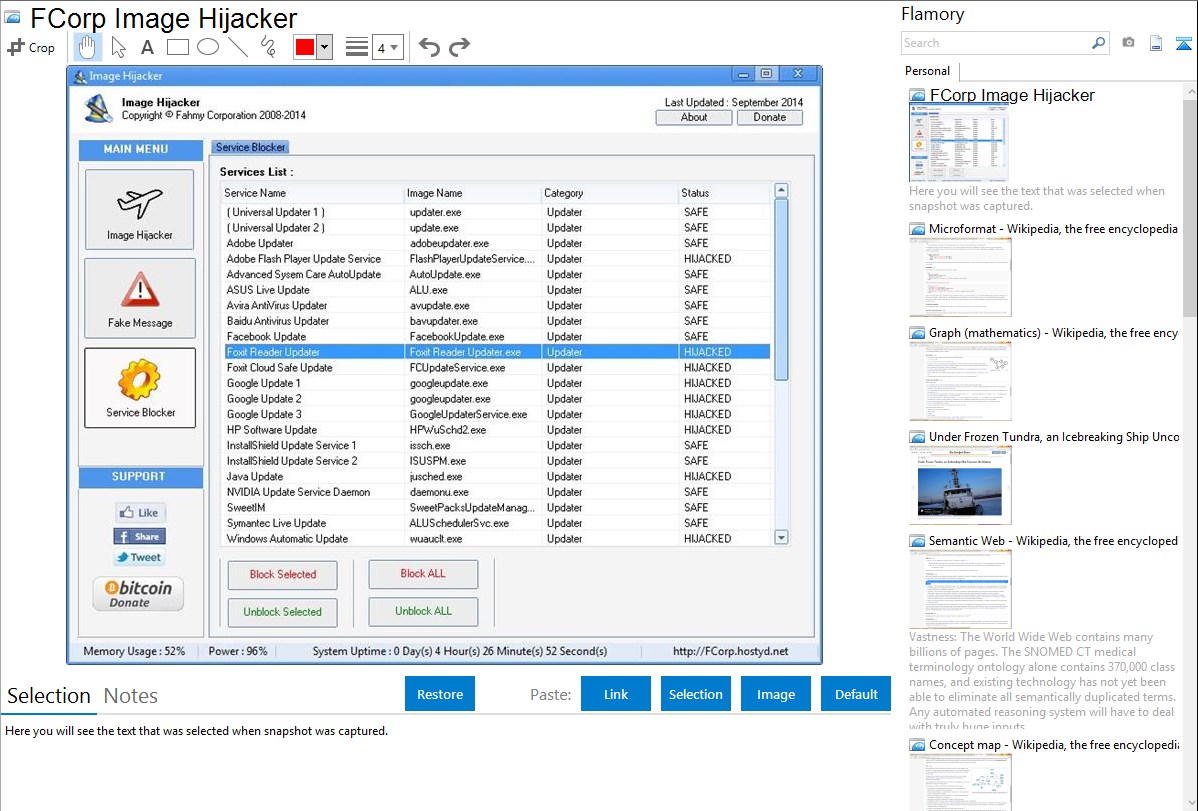
Task: Click the Facebook Share button
Action: click(140, 537)
